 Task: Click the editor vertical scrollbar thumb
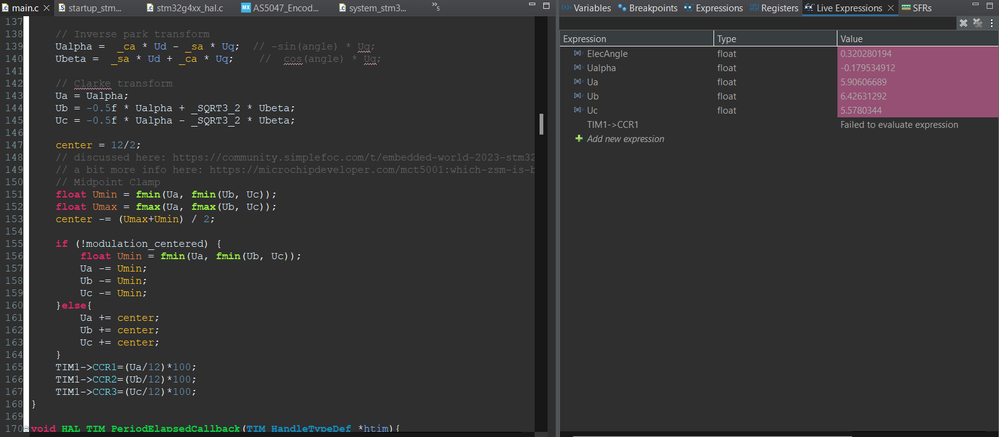click(x=542, y=124)
